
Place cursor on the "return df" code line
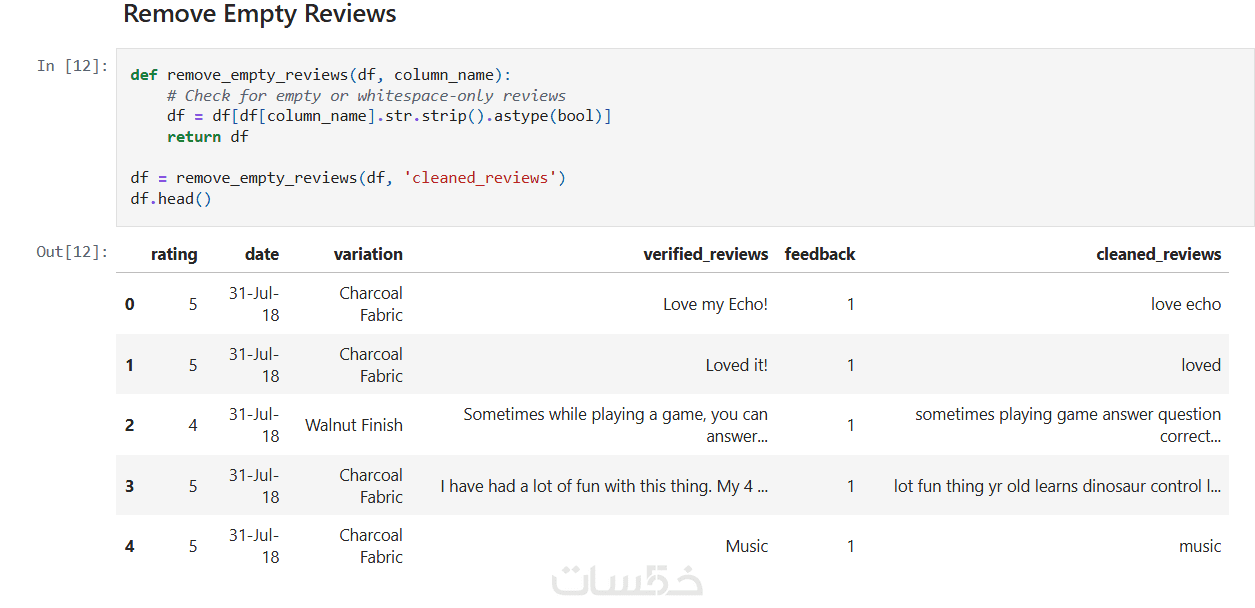point(207,137)
